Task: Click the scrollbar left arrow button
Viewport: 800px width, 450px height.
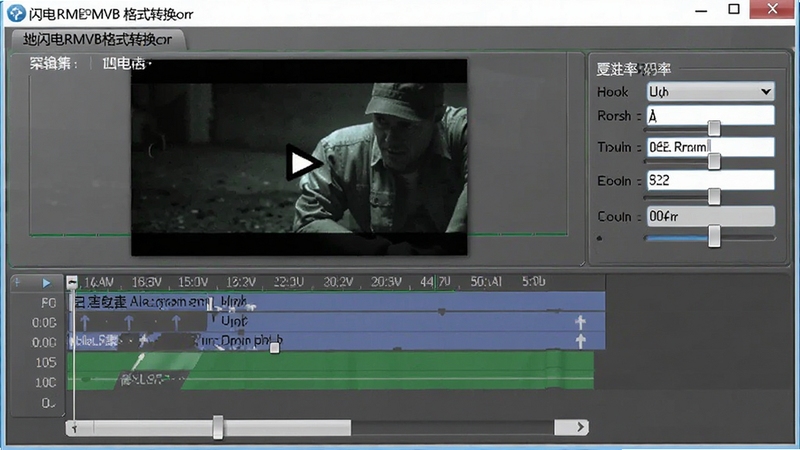Action: (74, 428)
